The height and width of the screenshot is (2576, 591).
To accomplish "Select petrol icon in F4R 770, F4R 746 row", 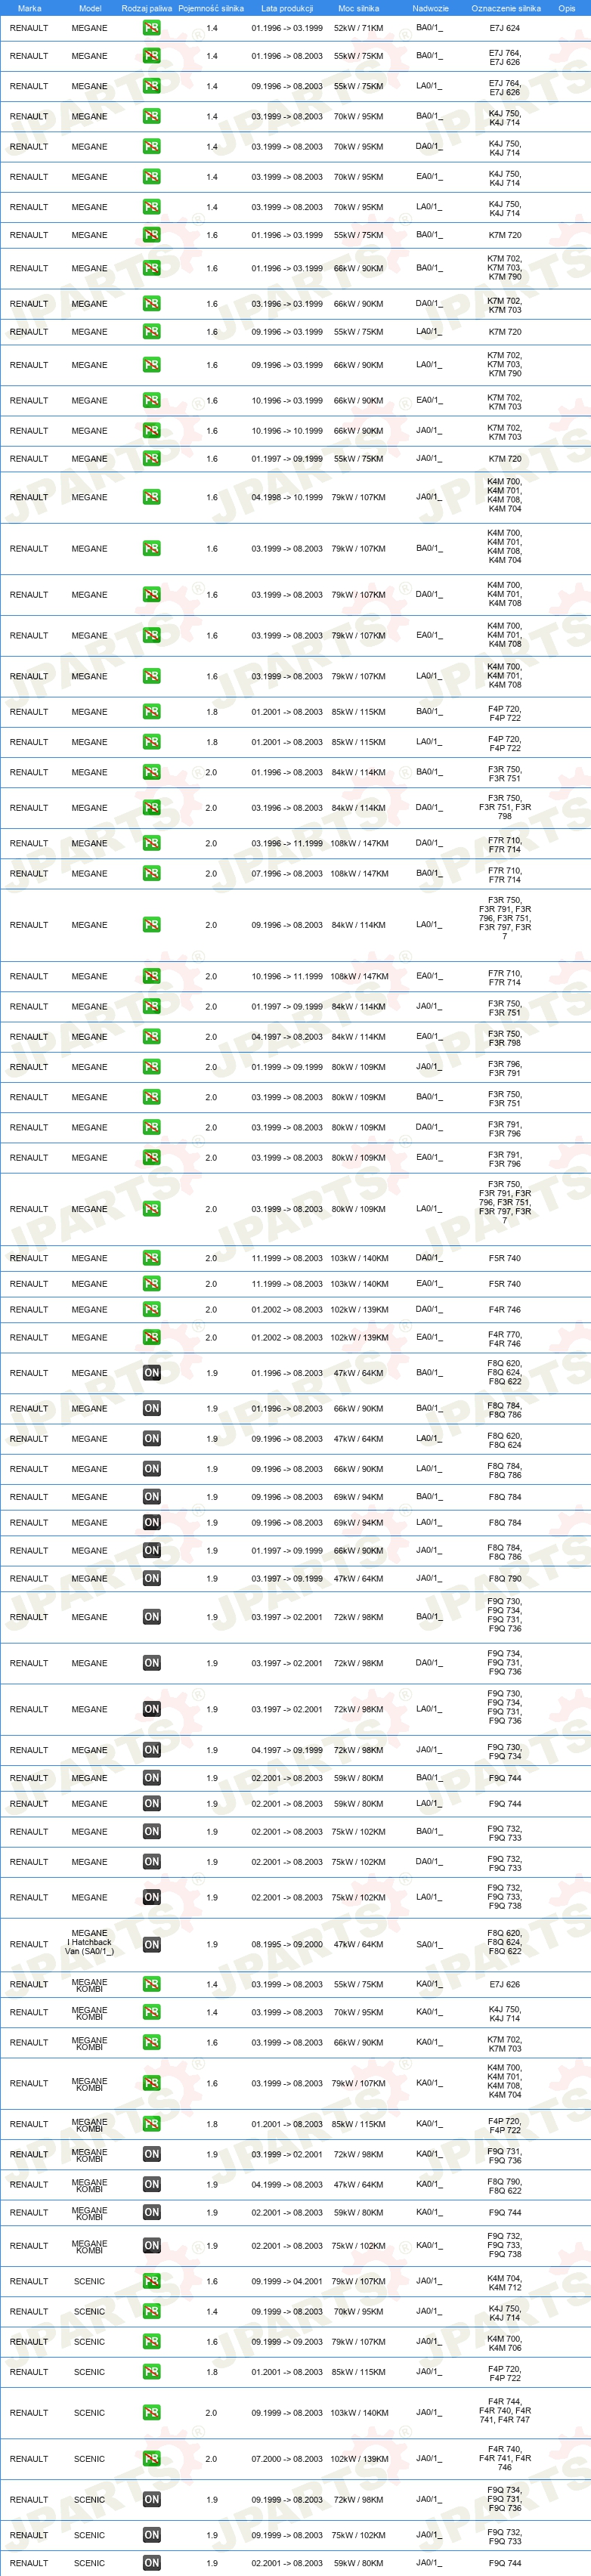I will [x=151, y=1338].
